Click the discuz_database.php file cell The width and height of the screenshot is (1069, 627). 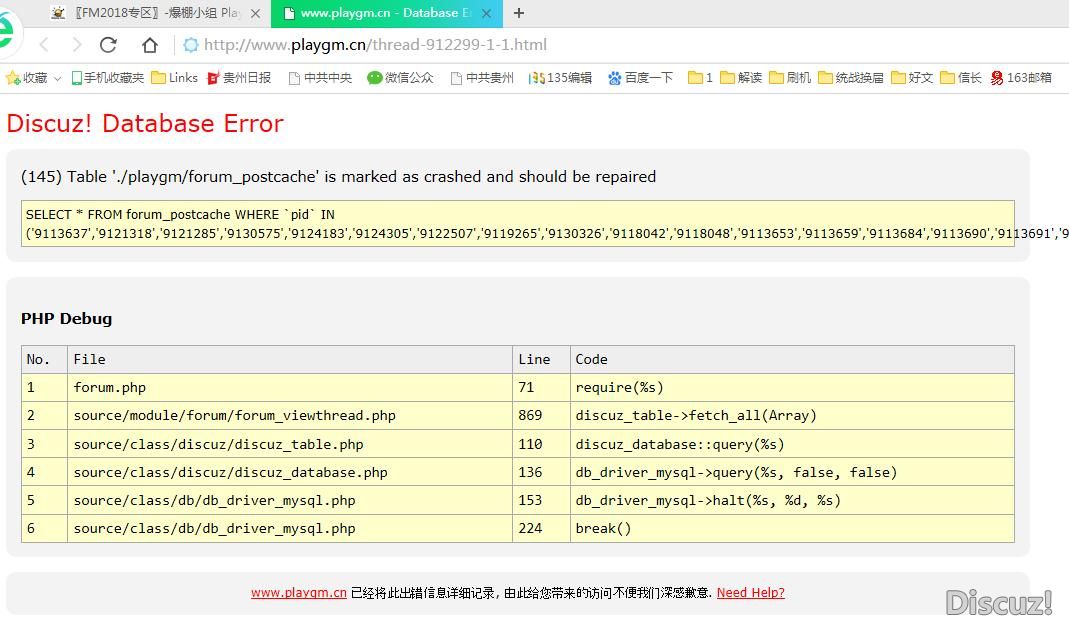point(290,472)
